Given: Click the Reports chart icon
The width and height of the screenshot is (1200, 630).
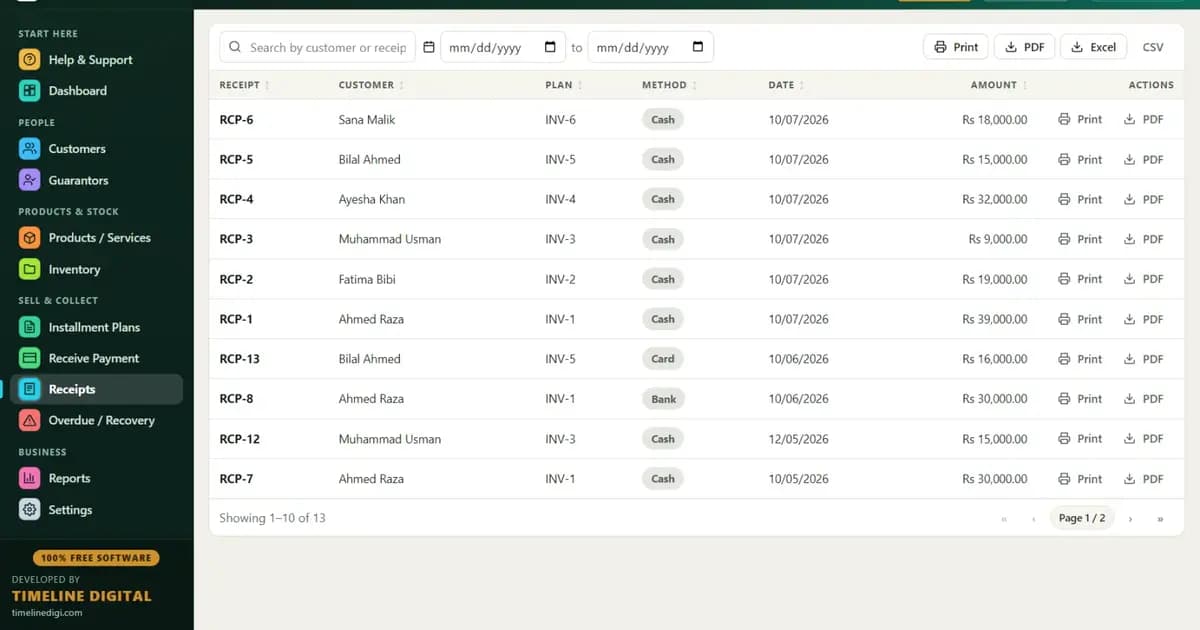Looking at the screenshot, I should click(30, 478).
